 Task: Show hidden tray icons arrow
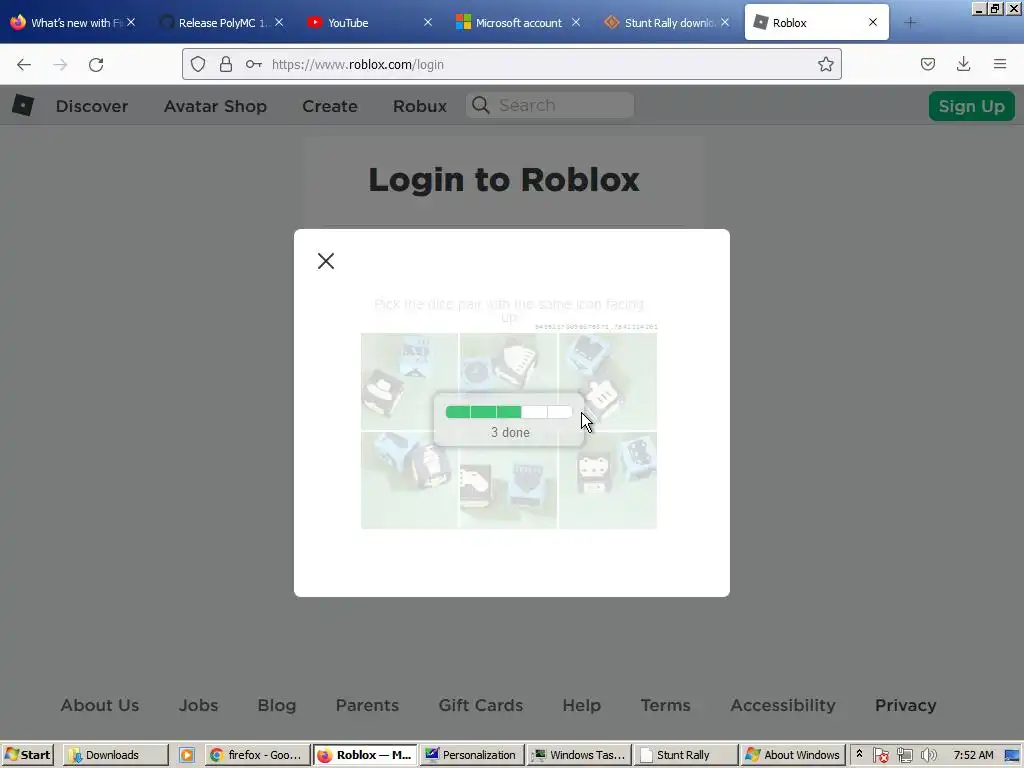[859, 754]
